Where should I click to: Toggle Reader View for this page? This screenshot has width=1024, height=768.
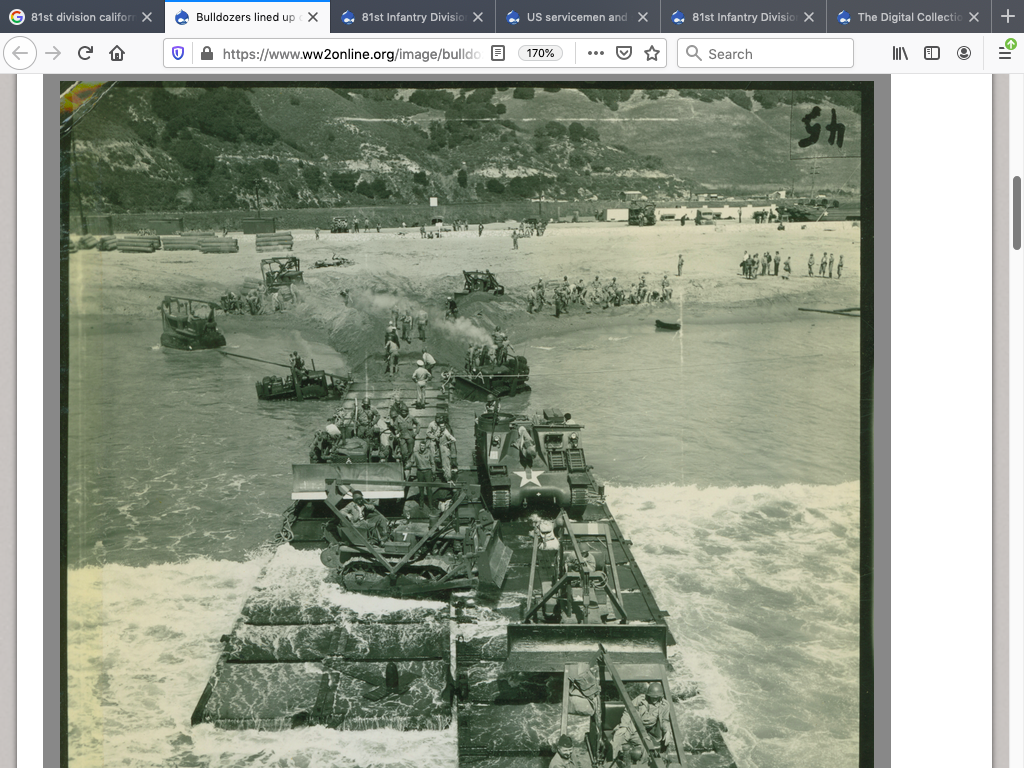pyautogui.click(x=498, y=54)
